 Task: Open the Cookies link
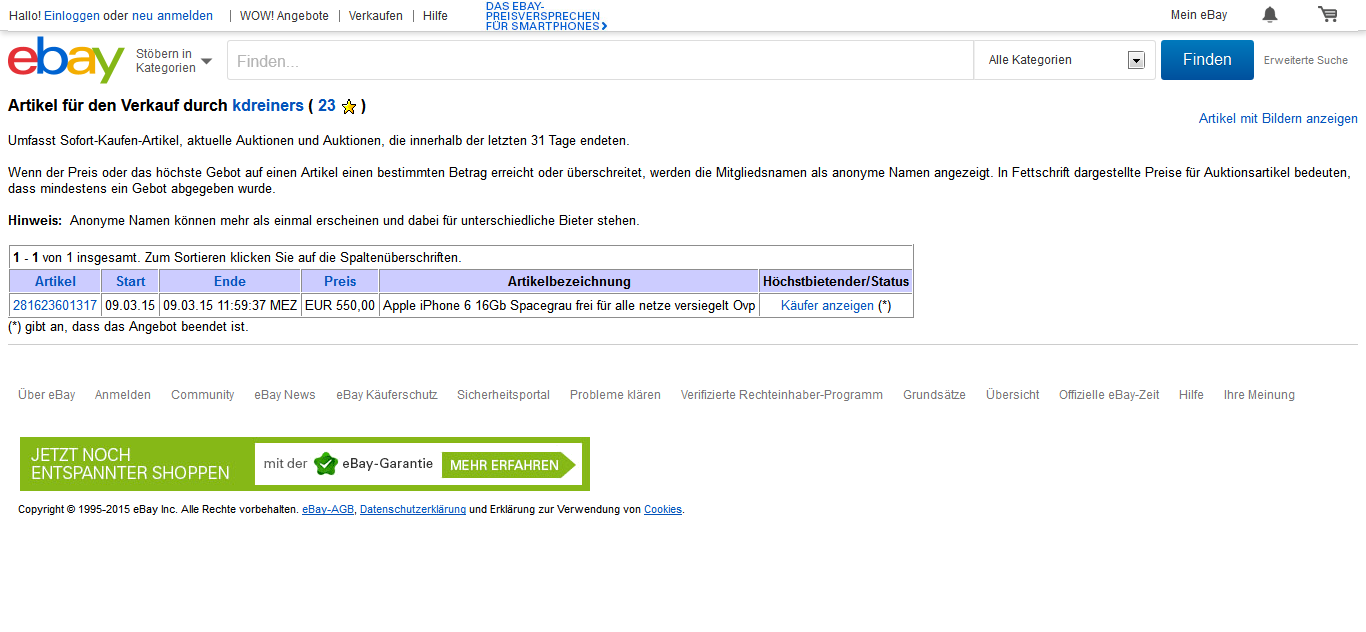[663, 510]
